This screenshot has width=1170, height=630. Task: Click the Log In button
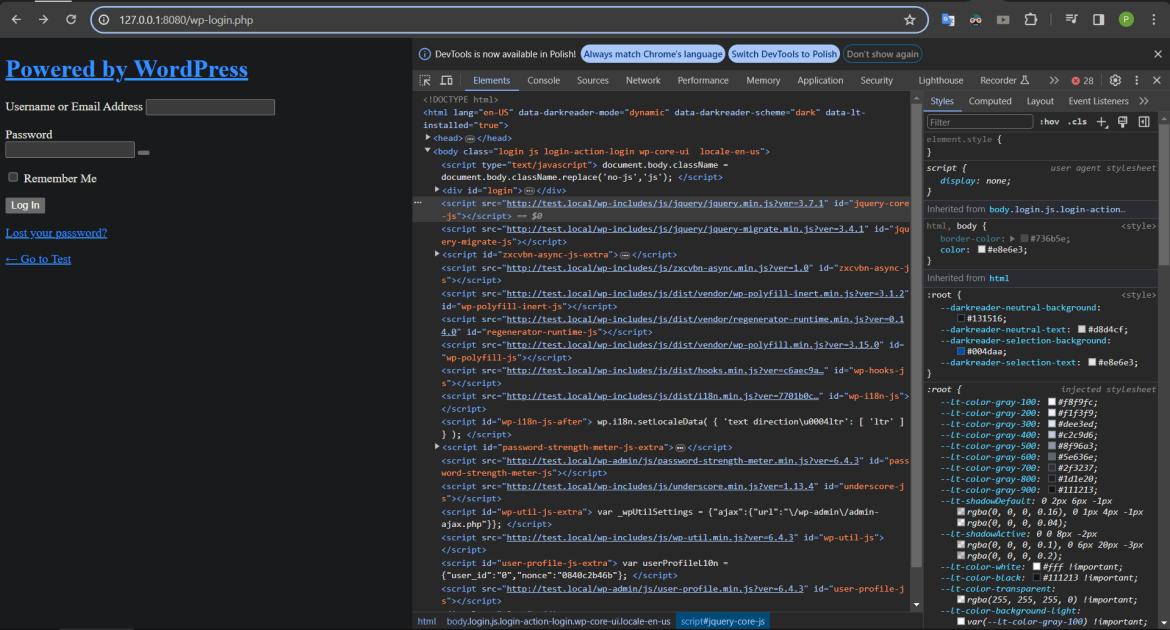click(25, 205)
